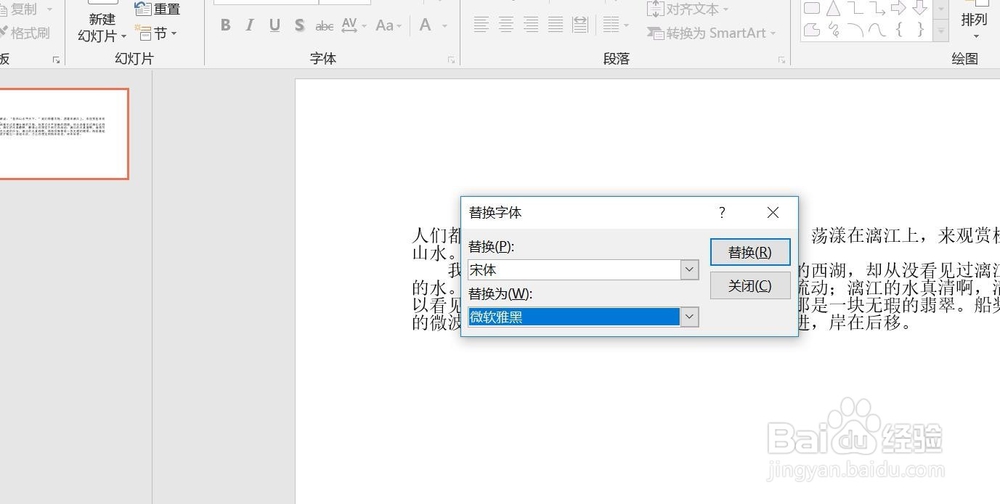
Task: Align text right in paragraph group
Action: coord(531,25)
